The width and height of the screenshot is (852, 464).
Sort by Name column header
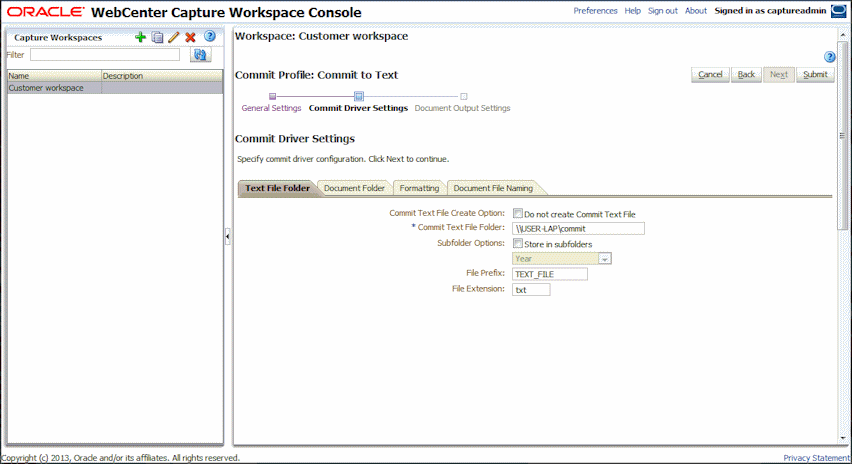coord(54,76)
